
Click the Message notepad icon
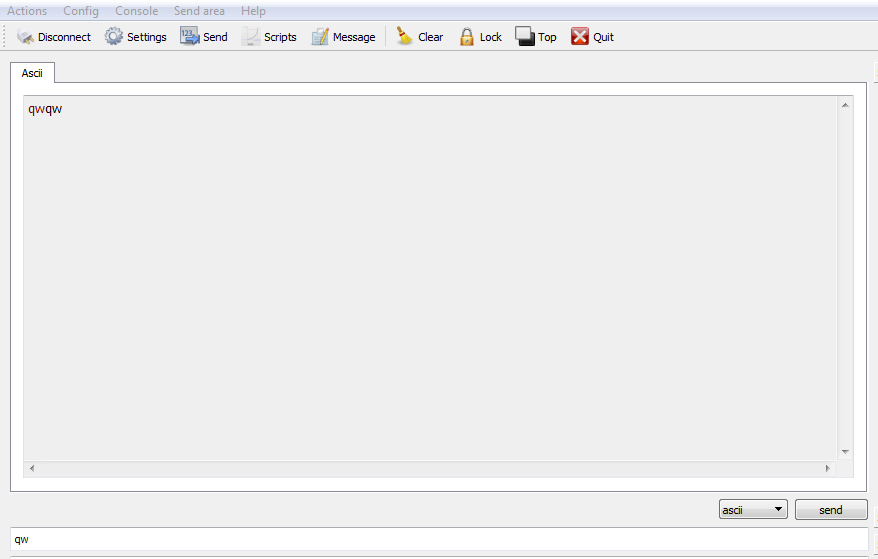(320, 36)
